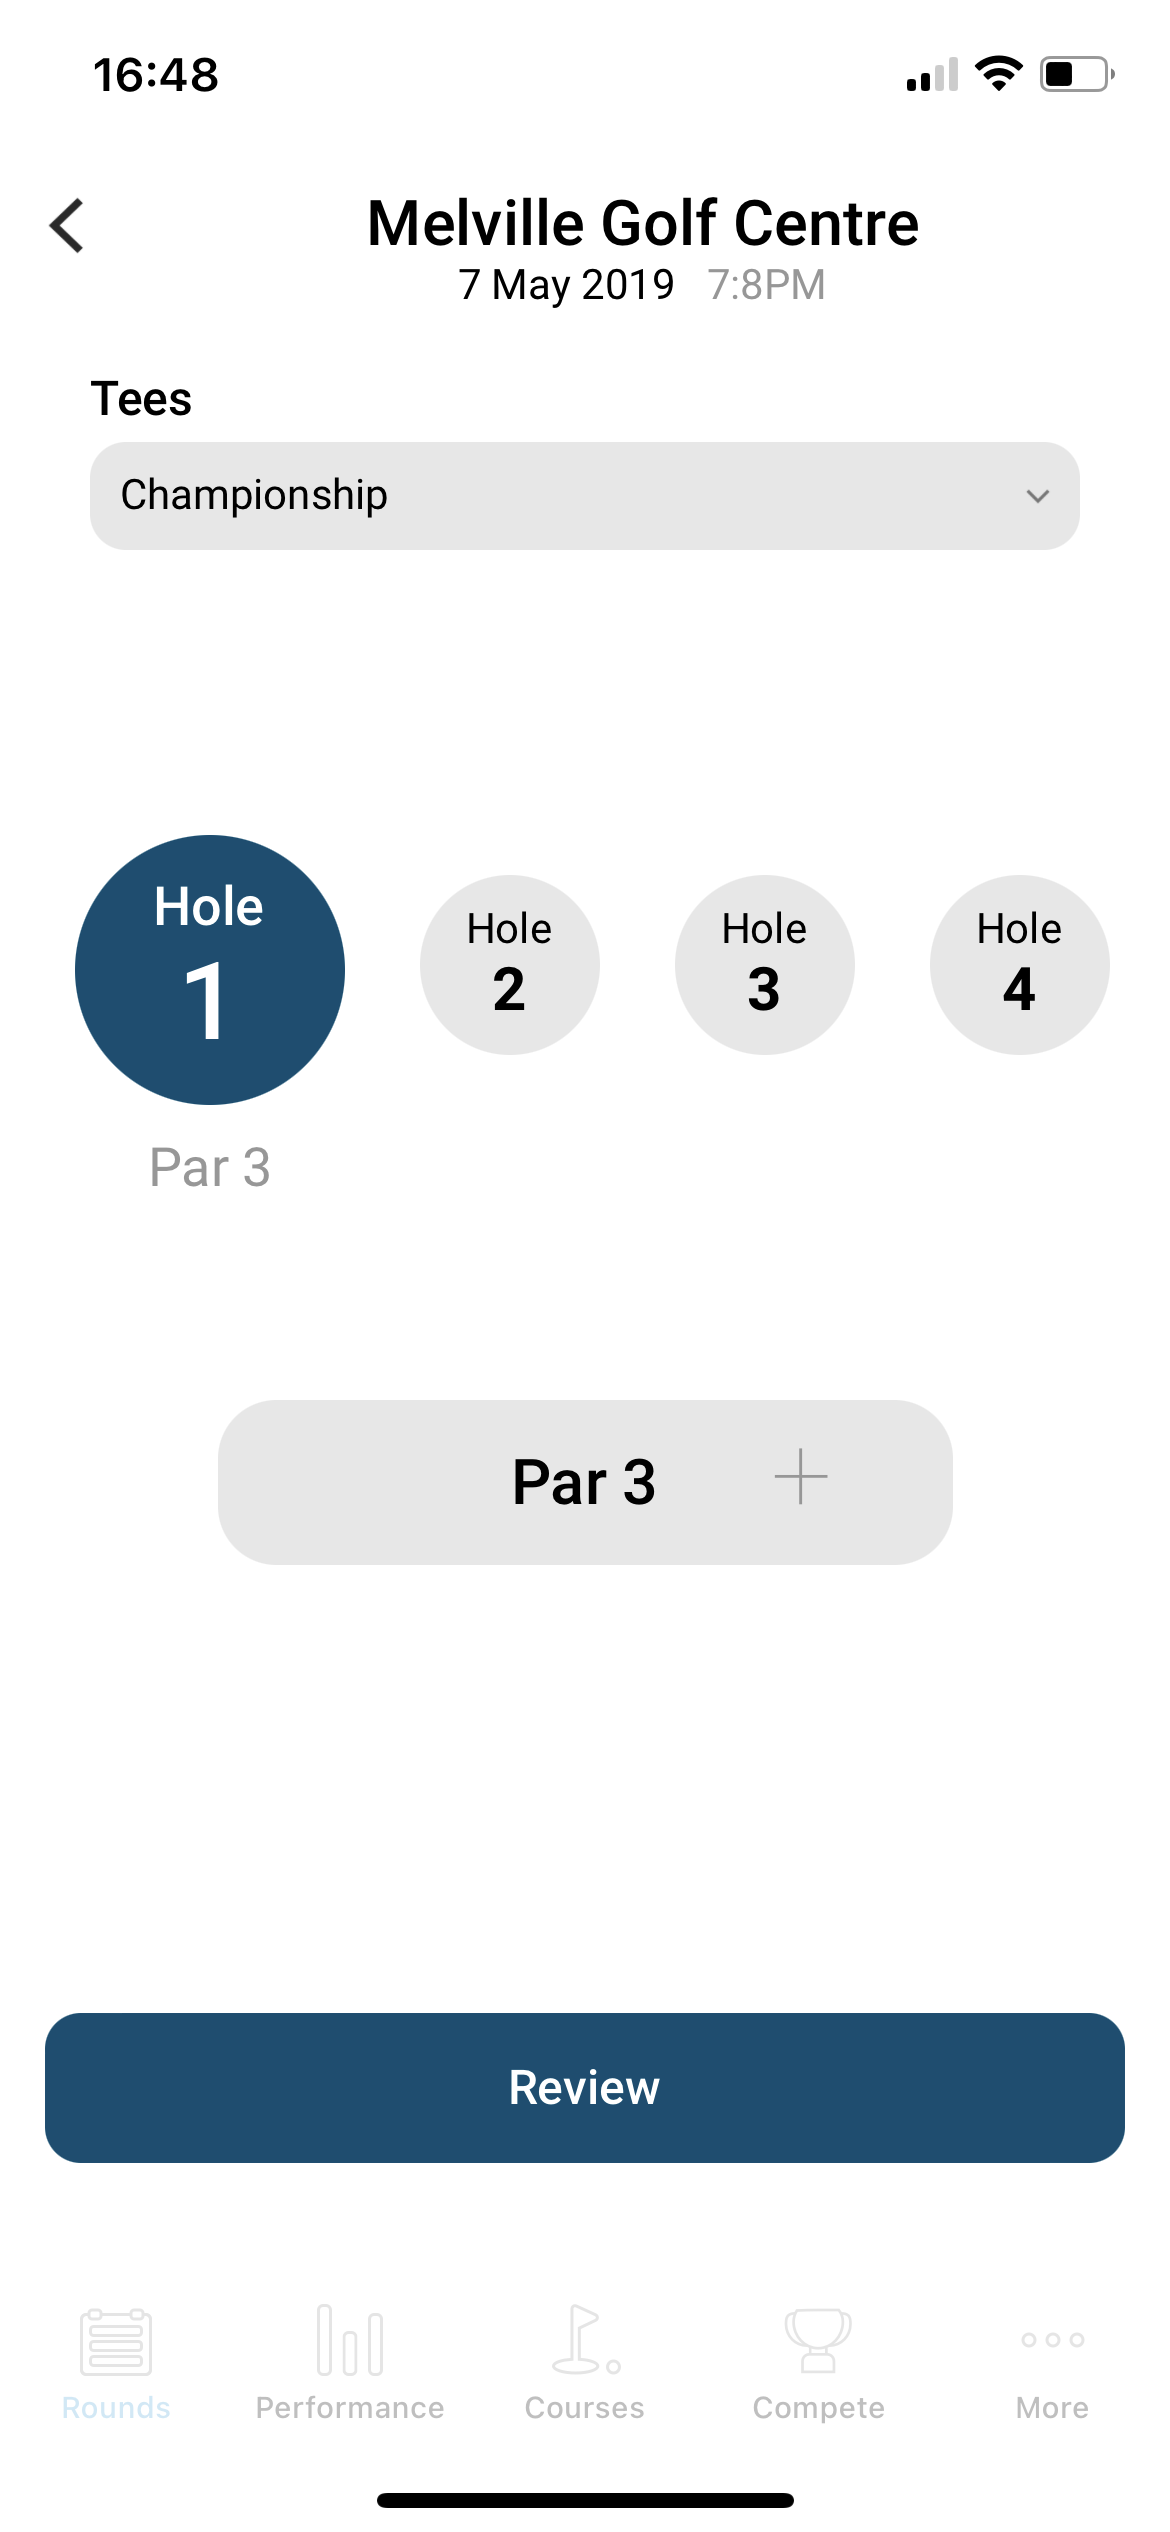The image size is (1170, 2532).
Task: Expand the tees dropdown arrow
Action: coord(1038,496)
